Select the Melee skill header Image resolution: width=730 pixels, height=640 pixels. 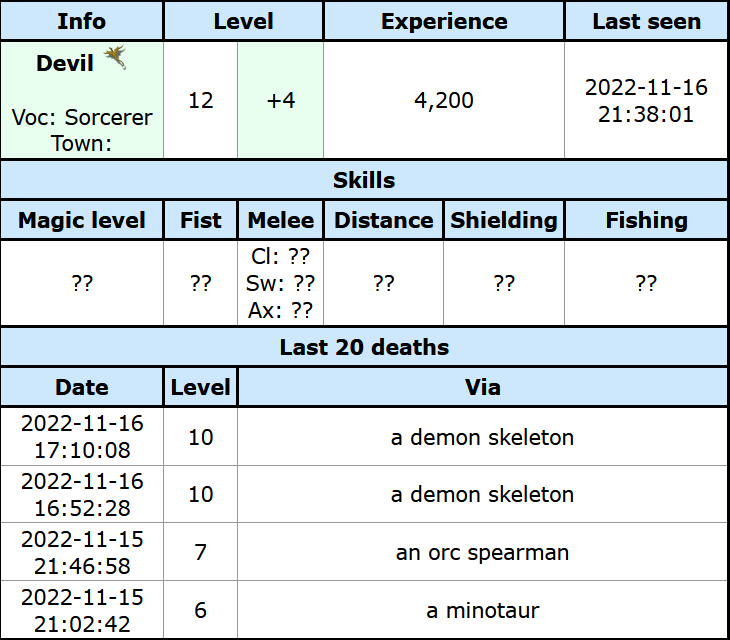coord(281,220)
